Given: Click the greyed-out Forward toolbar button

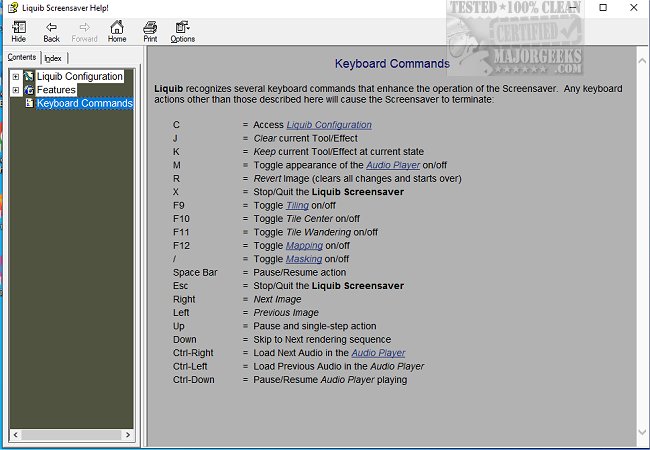Looking at the screenshot, I should point(84,32).
